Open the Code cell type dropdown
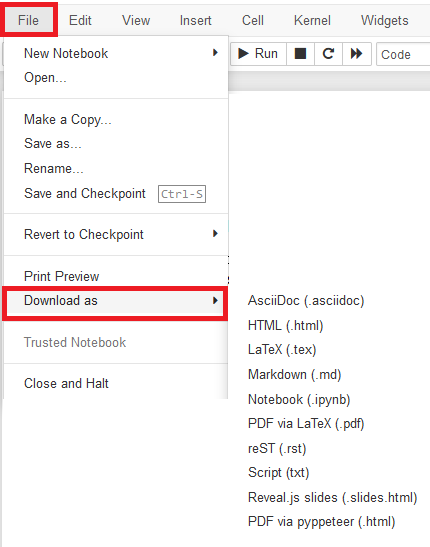This screenshot has height=547, width=430. [403, 54]
